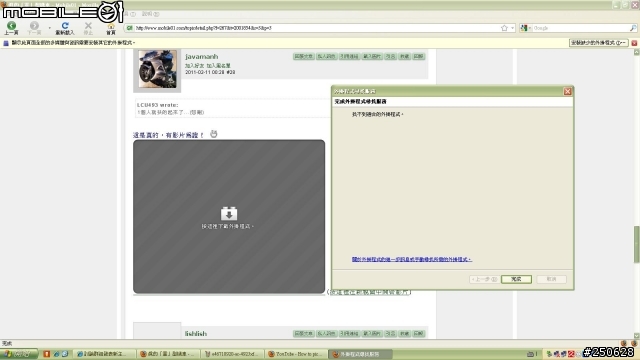Screen dimensions: 640x360
Task: Click the vertical scrollbar thumb
Action: pyautogui.click(x=636, y=244)
